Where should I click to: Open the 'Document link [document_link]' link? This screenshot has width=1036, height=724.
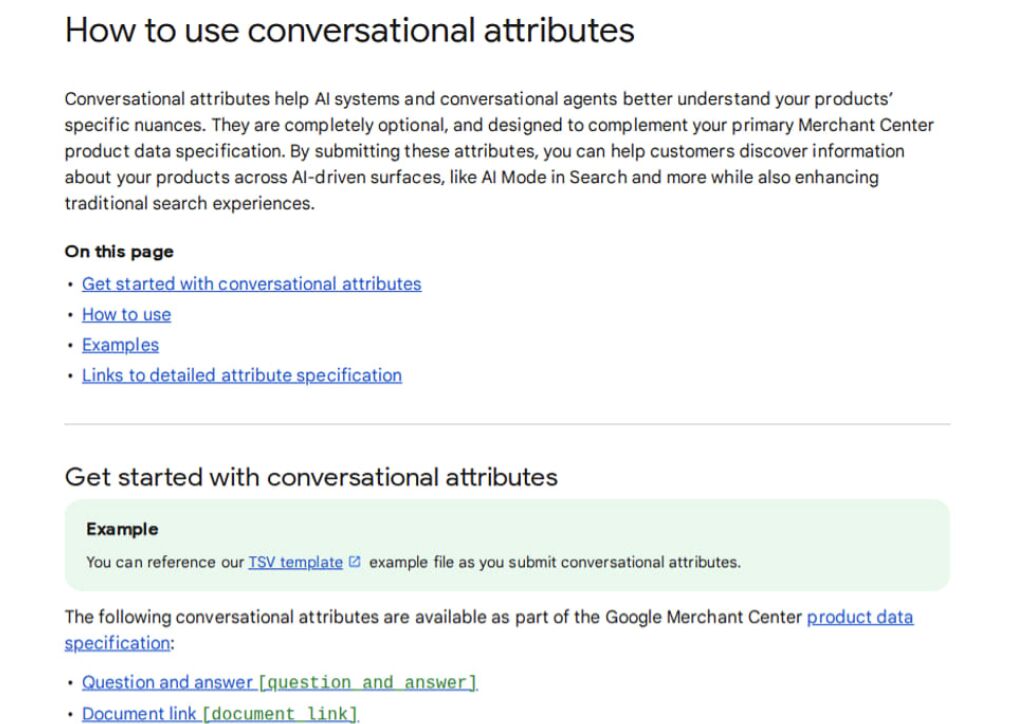point(220,713)
